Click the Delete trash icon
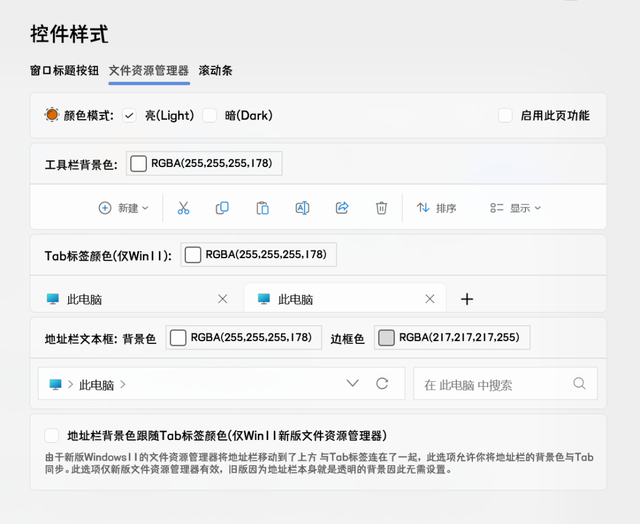 381,208
